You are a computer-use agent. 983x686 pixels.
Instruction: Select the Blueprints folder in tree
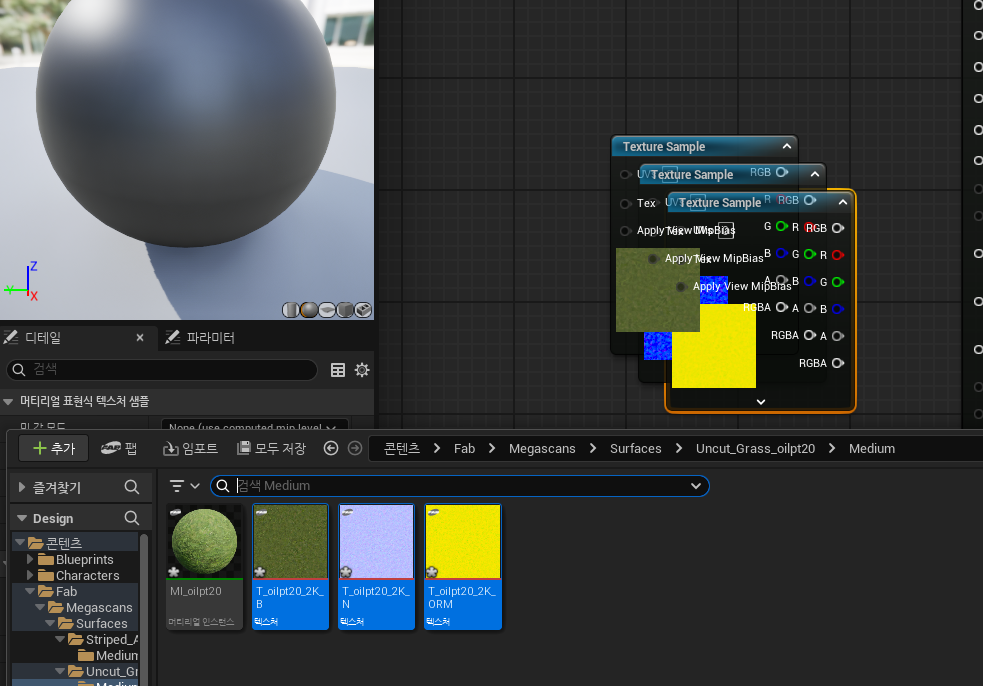pos(84,559)
